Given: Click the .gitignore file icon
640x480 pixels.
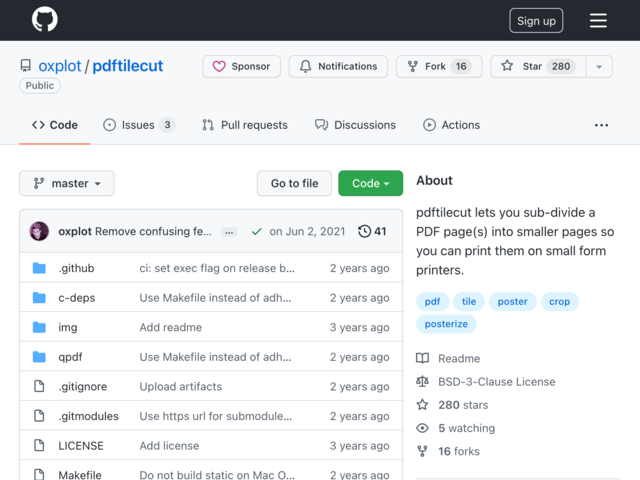Looking at the screenshot, I should (39, 386).
